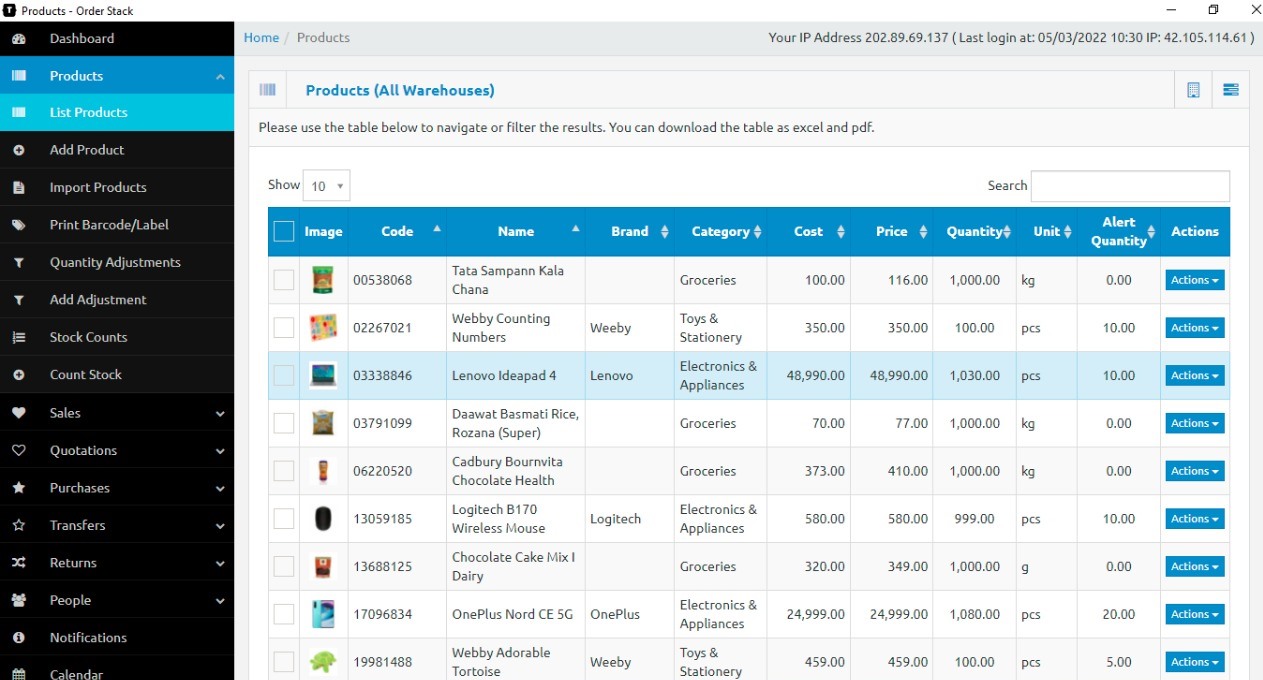Click the Count Stock plus icon
1263x680 pixels.
pos(18,375)
